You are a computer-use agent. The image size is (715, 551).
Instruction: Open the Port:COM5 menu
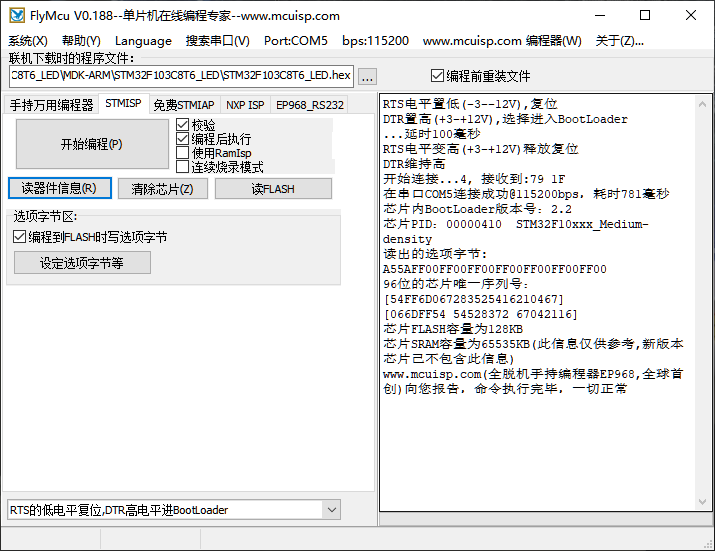[x=295, y=41]
